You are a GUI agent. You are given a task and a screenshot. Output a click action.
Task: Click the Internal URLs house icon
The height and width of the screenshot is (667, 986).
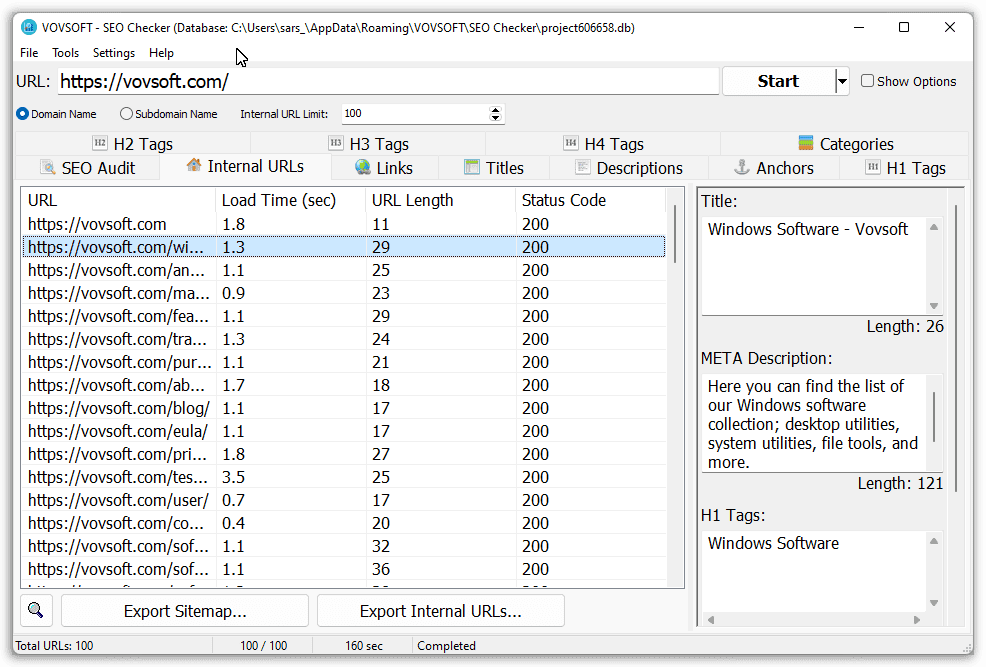[194, 165]
